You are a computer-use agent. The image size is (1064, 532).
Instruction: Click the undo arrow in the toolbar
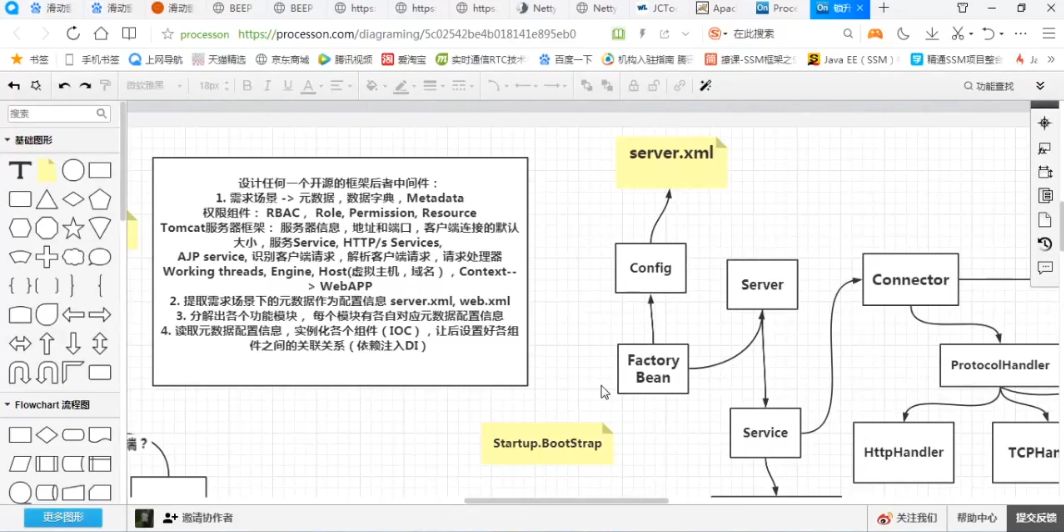coord(64,86)
